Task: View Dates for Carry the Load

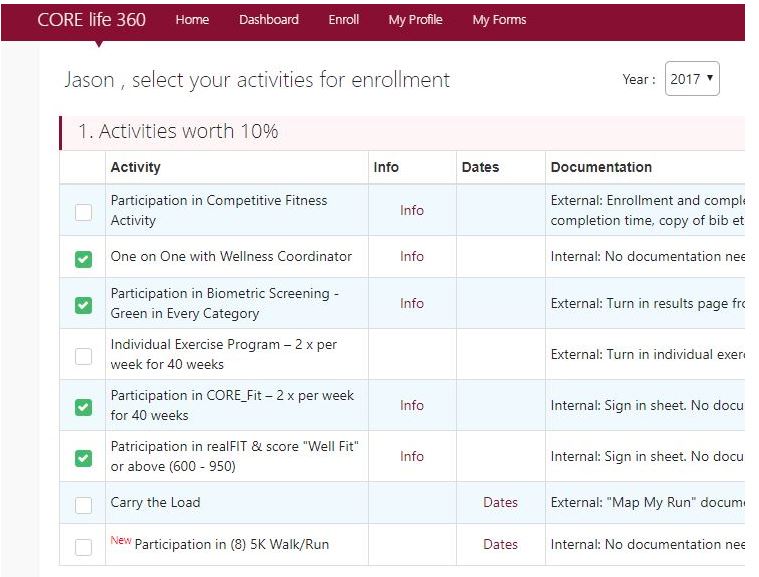Action: tap(500, 502)
